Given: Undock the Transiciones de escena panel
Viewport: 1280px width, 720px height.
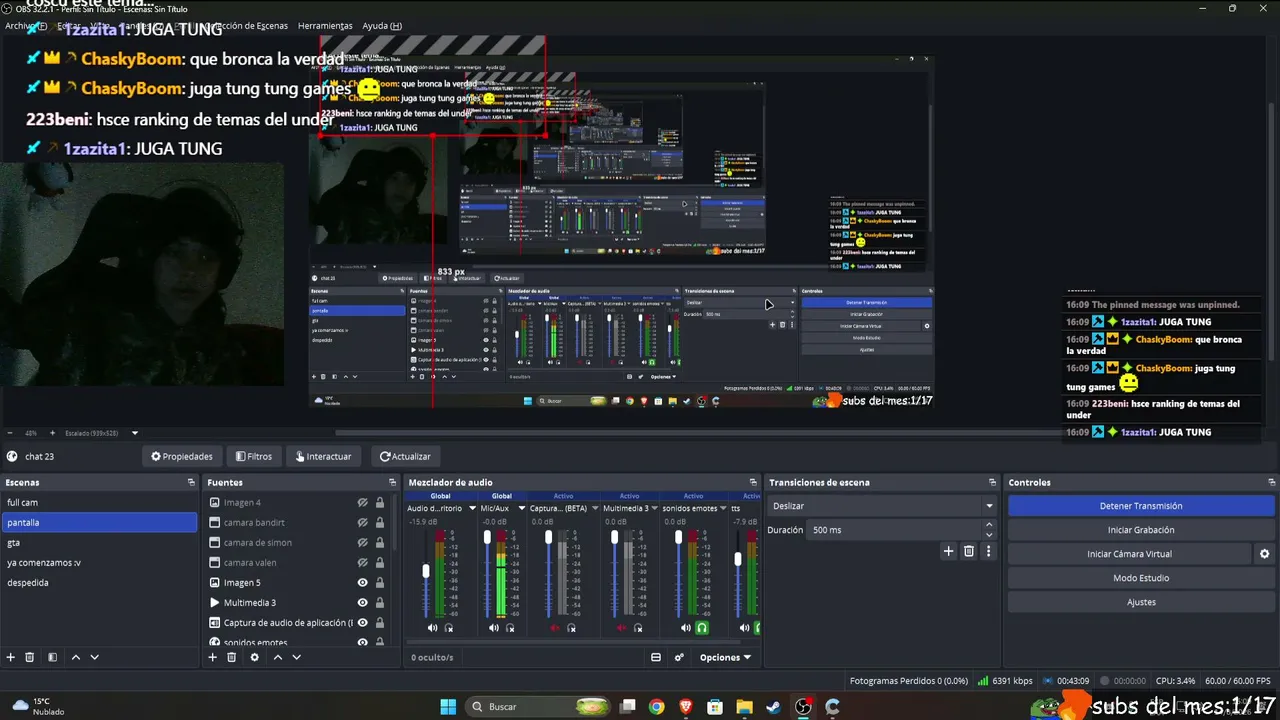Looking at the screenshot, I should [x=992, y=482].
